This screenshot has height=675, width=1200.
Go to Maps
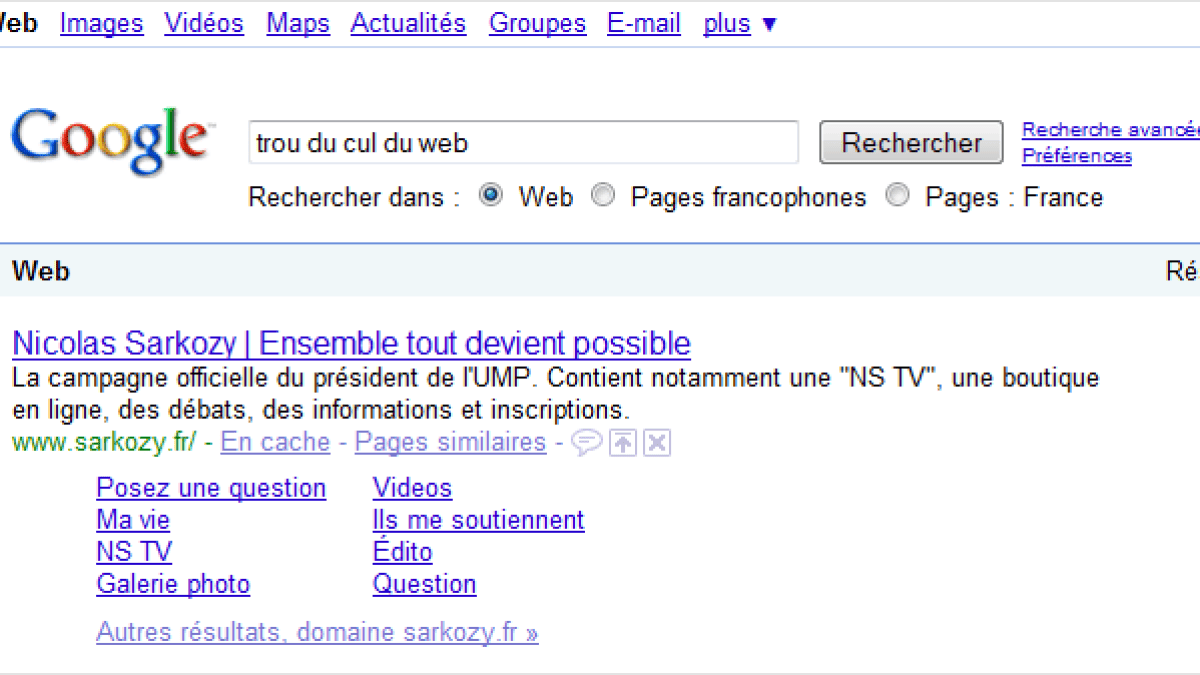[x=298, y=23]
